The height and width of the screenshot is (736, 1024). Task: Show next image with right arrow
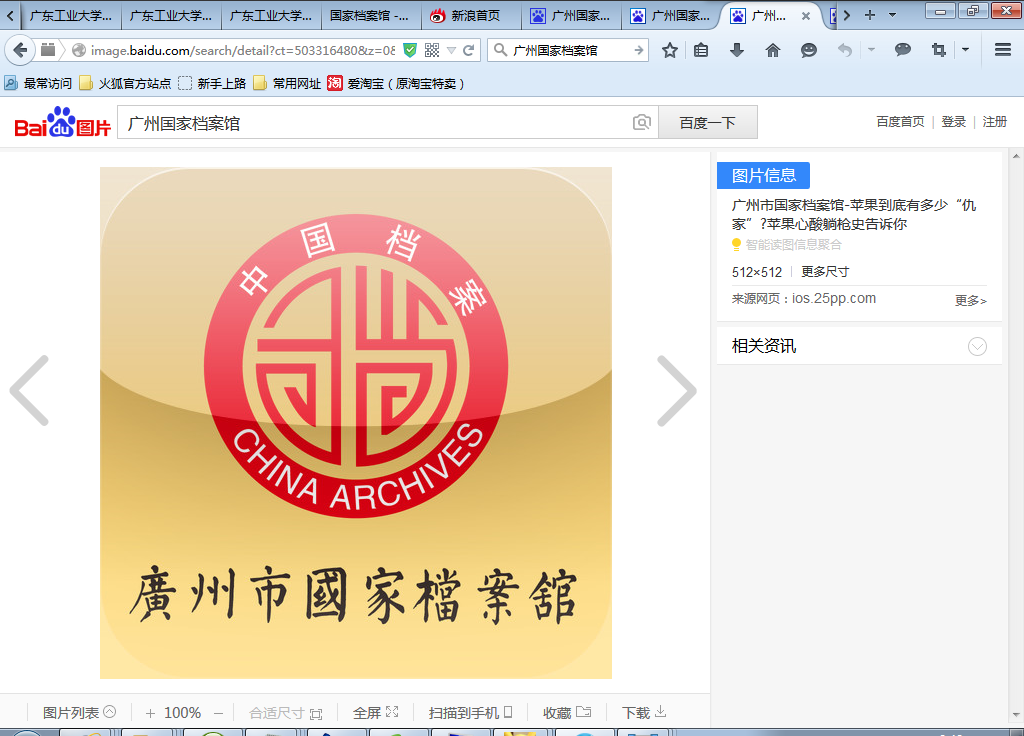pyautogui.click(x=677, y=391)
